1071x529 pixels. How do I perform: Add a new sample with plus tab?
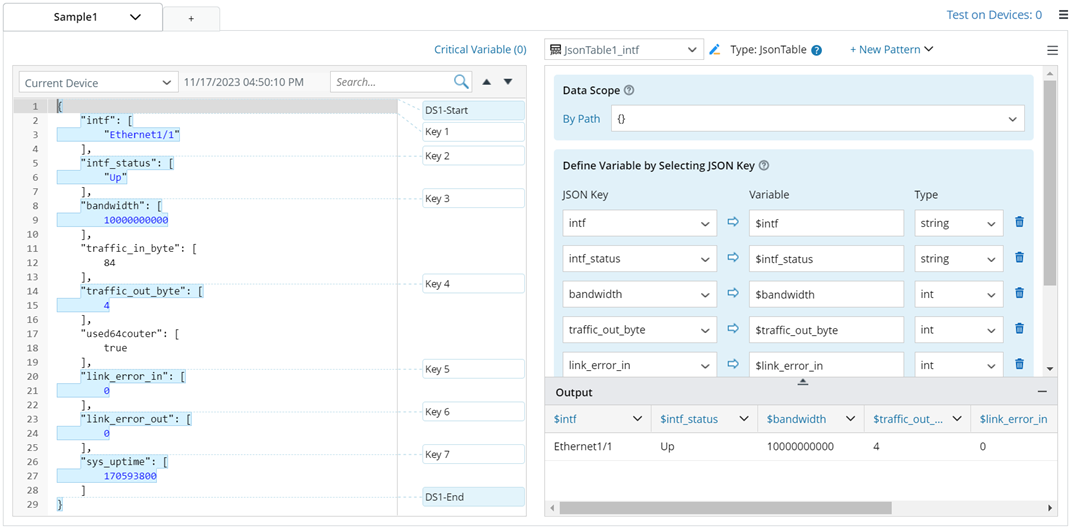(191, 18)
